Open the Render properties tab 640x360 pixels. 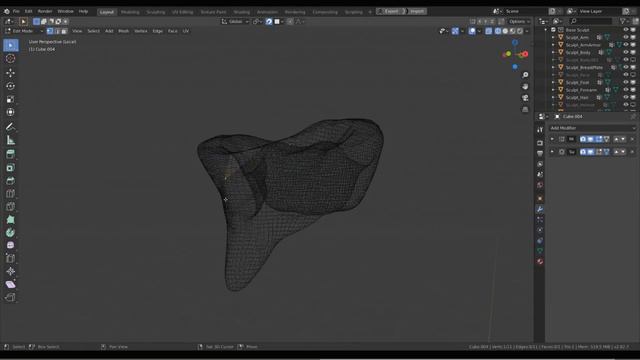540,143
